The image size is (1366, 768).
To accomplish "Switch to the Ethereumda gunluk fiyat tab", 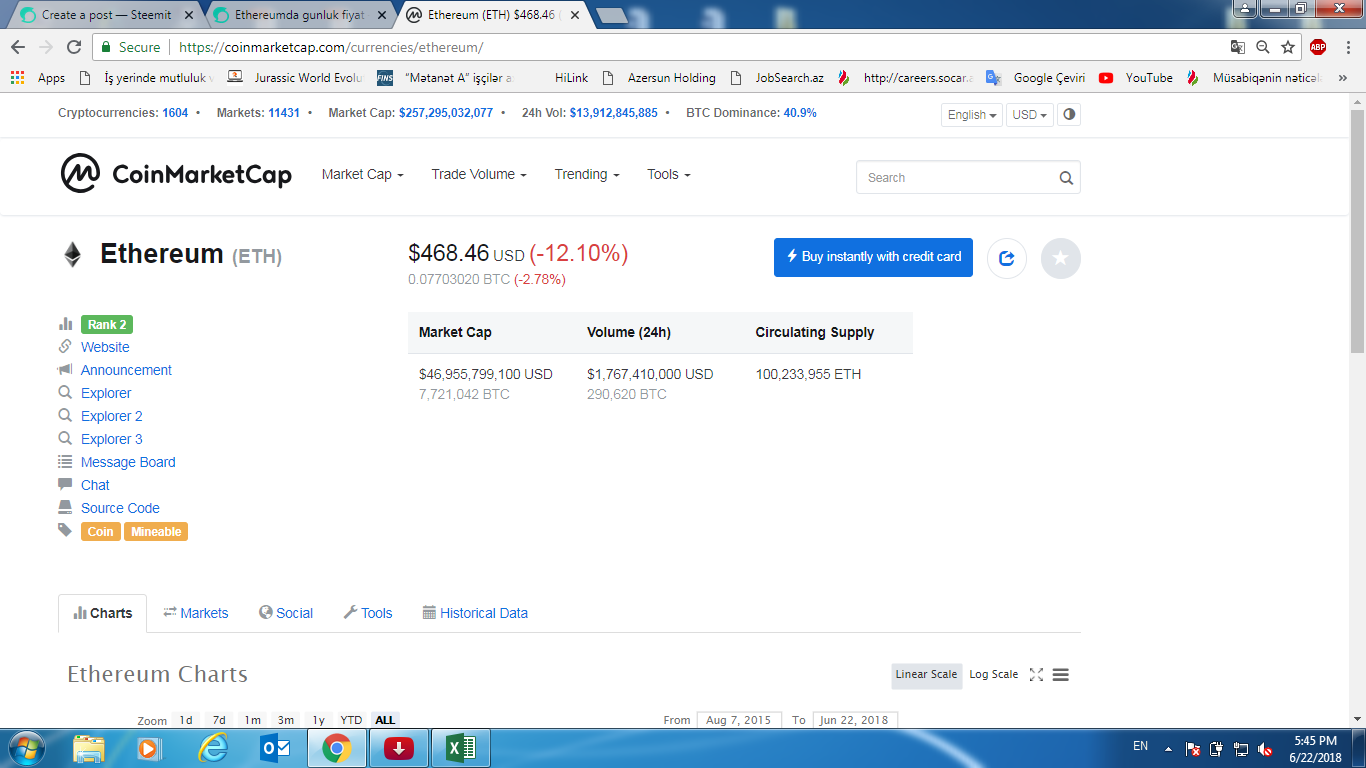I will (x=299, y=15).
